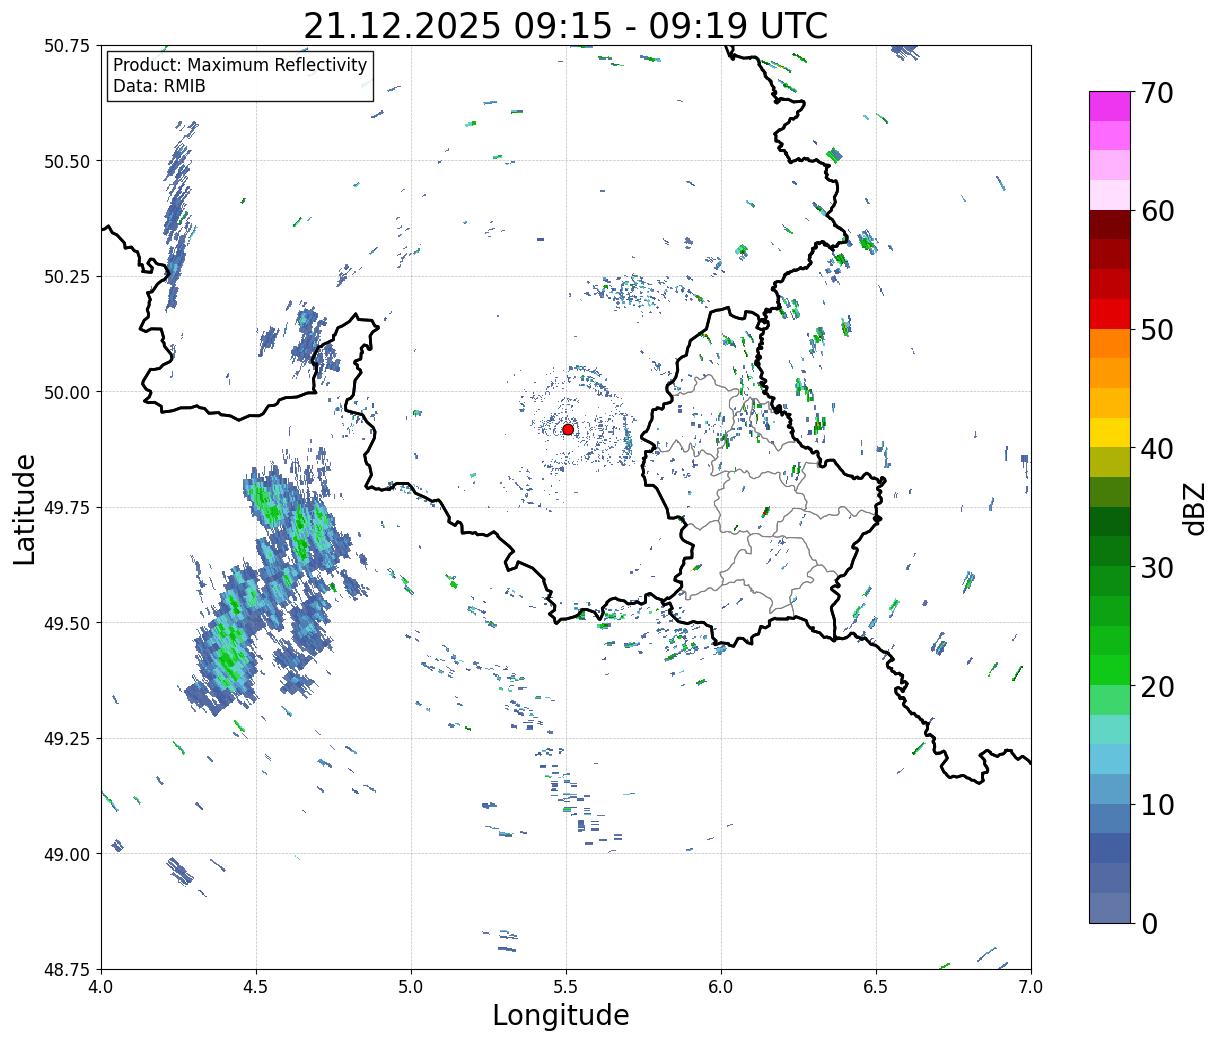The width and height of the screenshot is (1219, 1040).
Task: Click the bright red colorbar swatch above 50
Action: [1110, 314]
